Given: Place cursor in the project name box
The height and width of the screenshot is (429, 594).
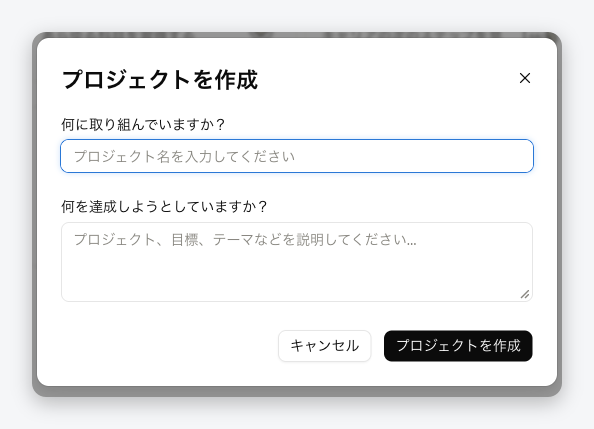Looking at the screenshot, I should (297, 156).
